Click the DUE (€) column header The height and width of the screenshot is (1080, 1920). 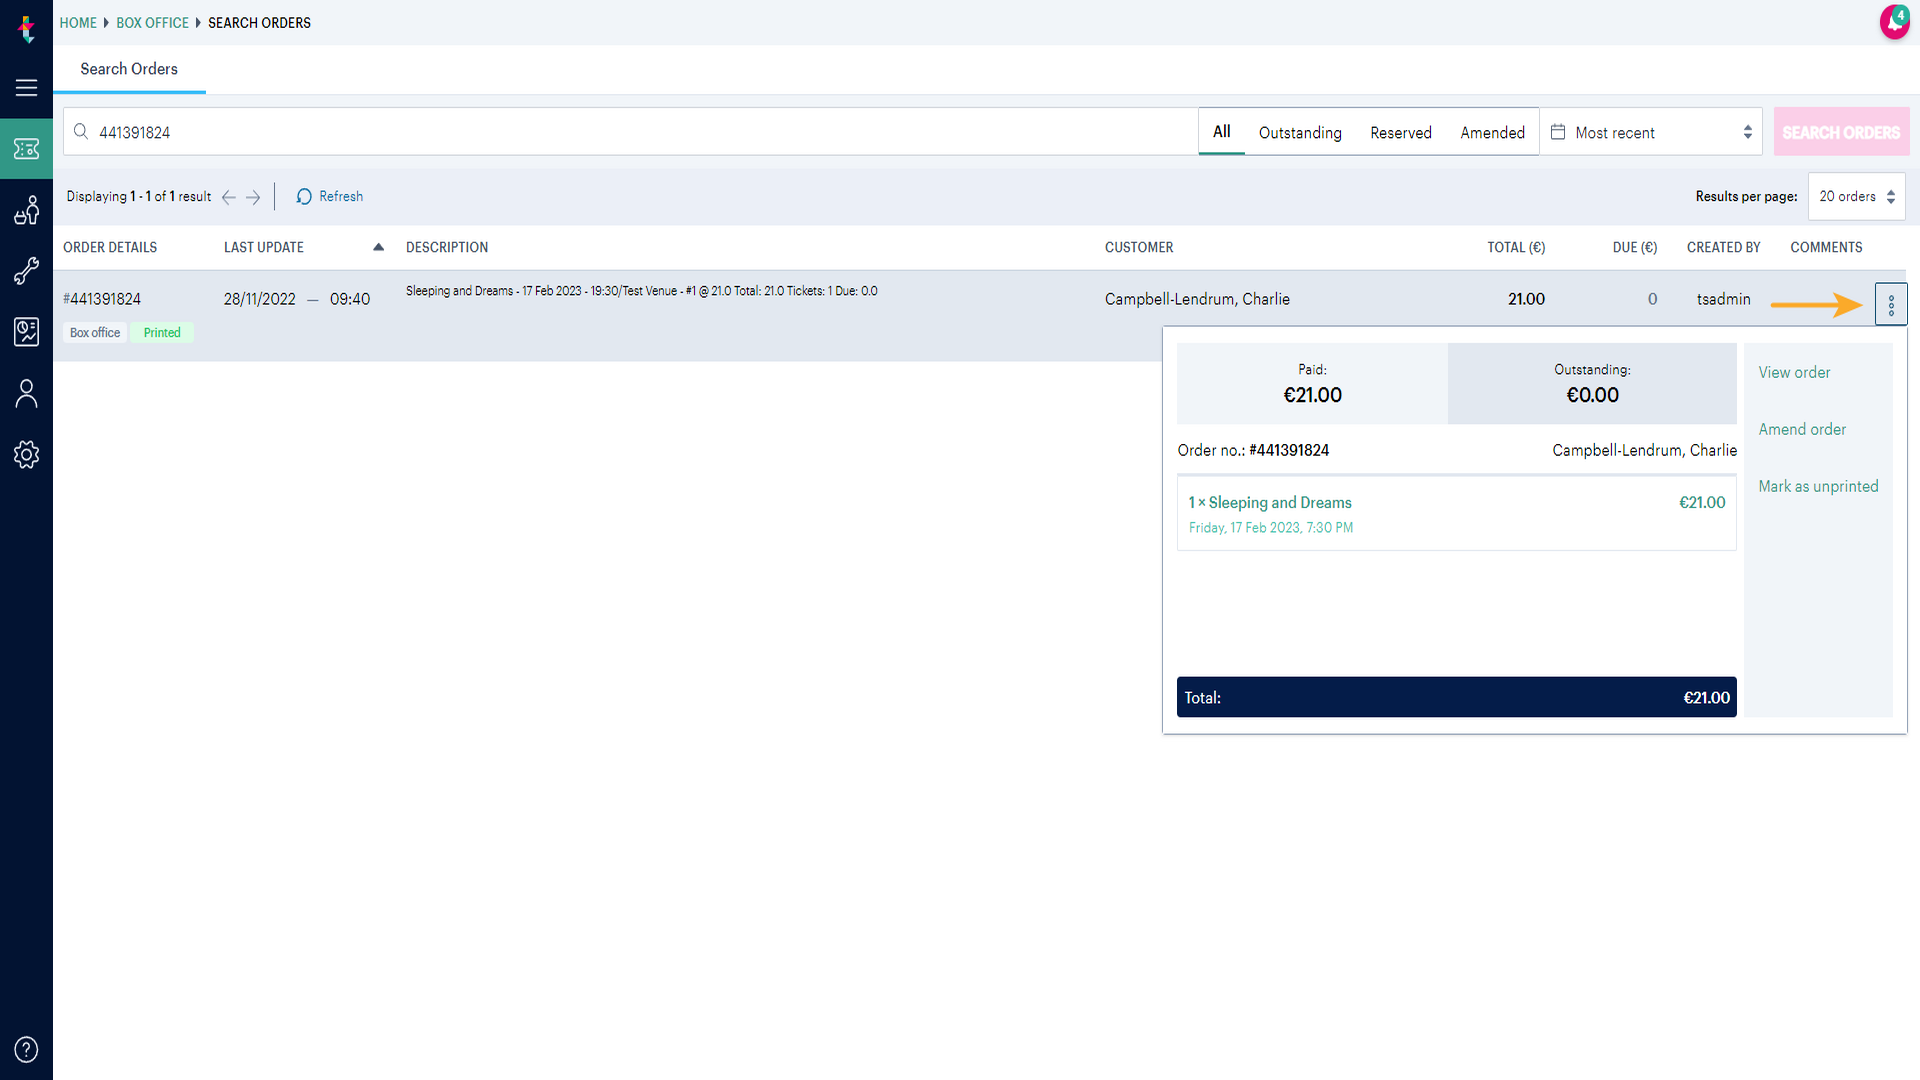[x=1635, y=247]
